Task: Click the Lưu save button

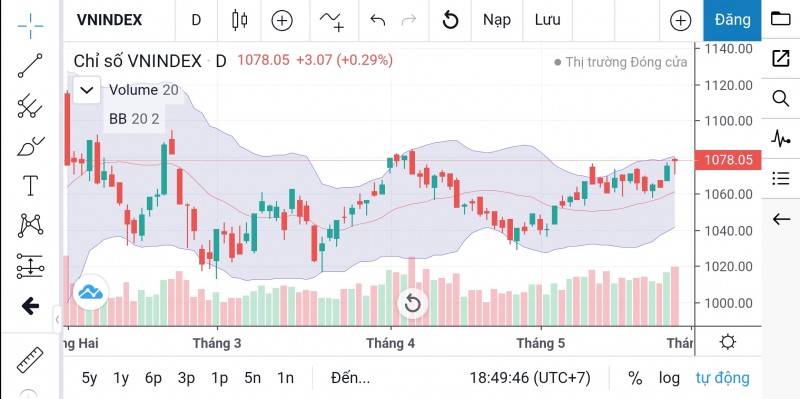Action: [x=547, y=20]
